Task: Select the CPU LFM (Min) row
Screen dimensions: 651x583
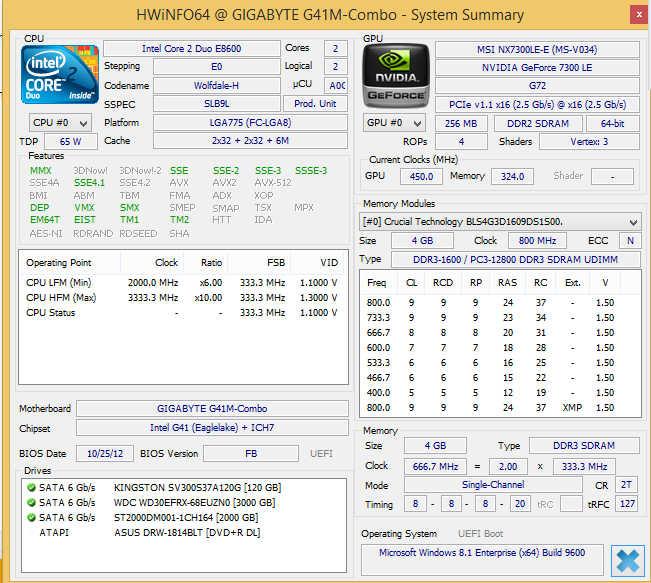Action: click(182, 283)
